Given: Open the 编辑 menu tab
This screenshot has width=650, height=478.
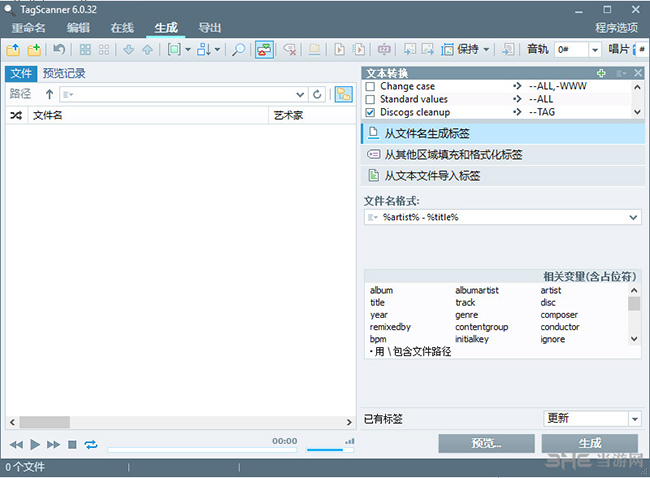Looking at the screenshot, I should coord(78,28).
